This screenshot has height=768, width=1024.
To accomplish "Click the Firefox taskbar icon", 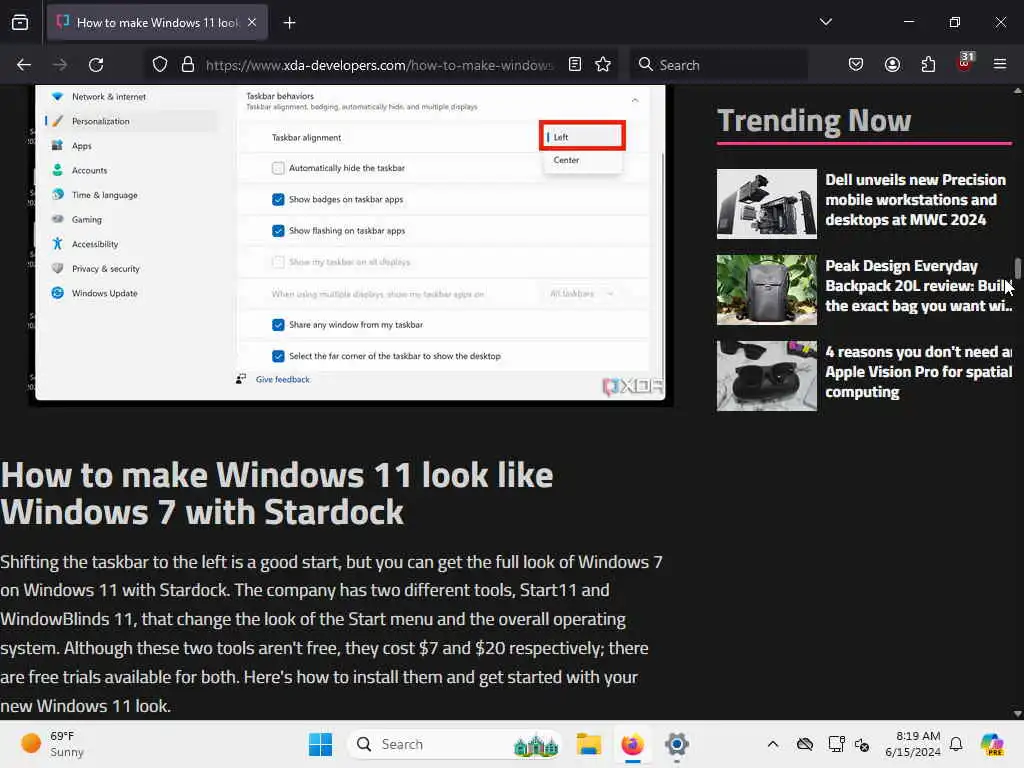I will pyautogui.click(x=632, y=744).
